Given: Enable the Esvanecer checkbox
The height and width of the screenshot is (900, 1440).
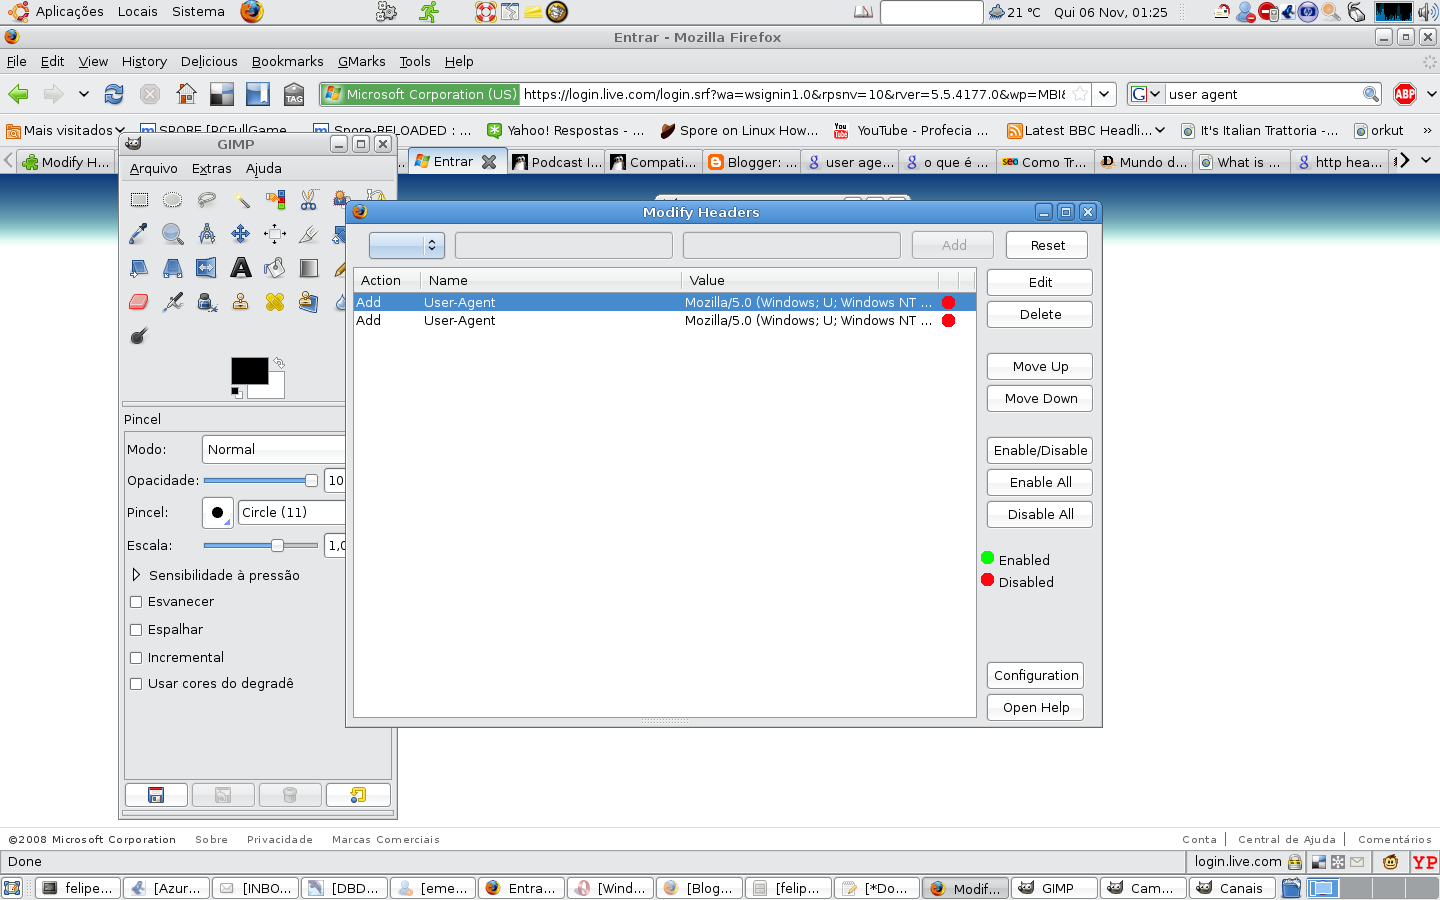Looking at the screenshot, I should 136,602.
